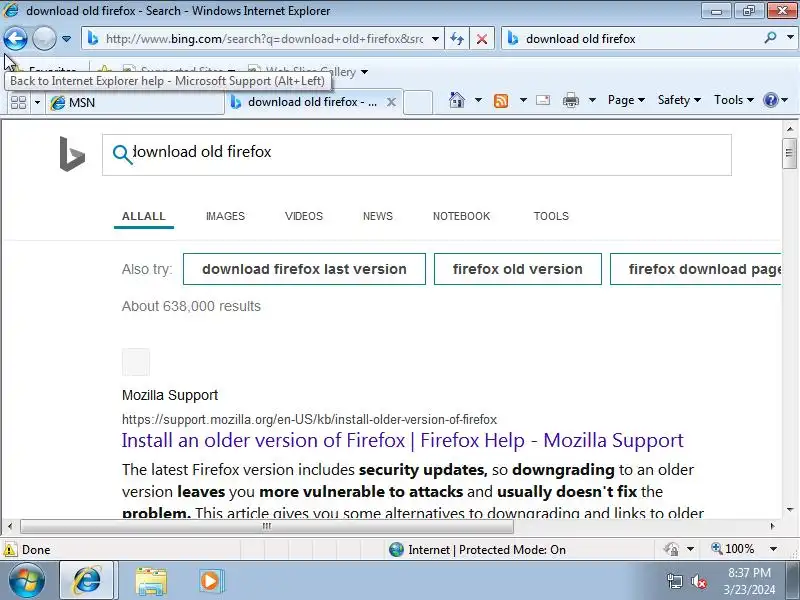Click the 'About 638,000 results' text

coord(191,306)
